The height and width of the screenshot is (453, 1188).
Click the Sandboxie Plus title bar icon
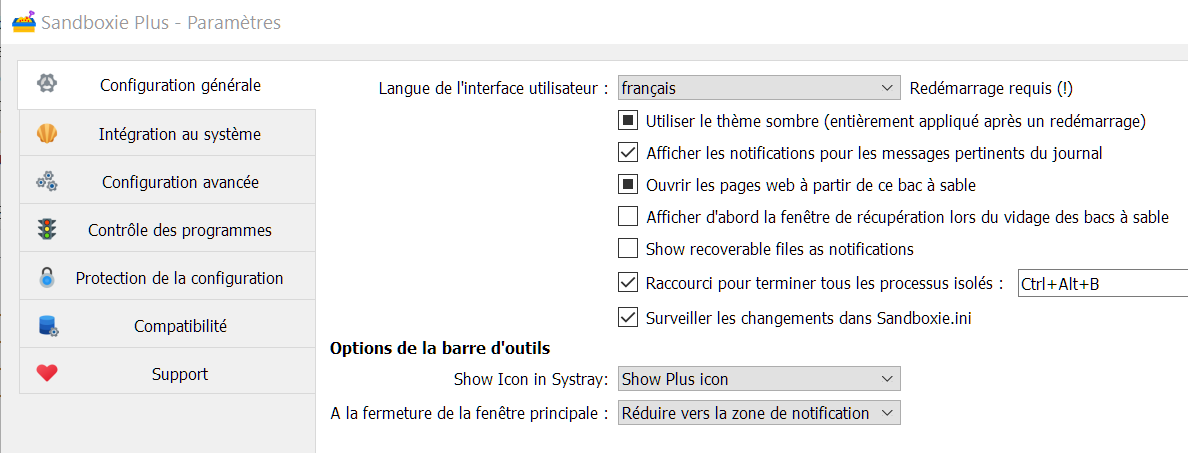click(x=23, y=21)
